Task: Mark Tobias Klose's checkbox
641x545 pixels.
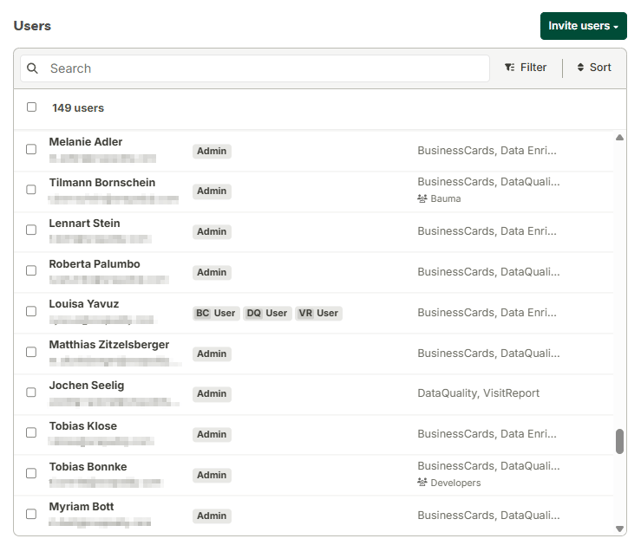Action: tap(31, 433)
